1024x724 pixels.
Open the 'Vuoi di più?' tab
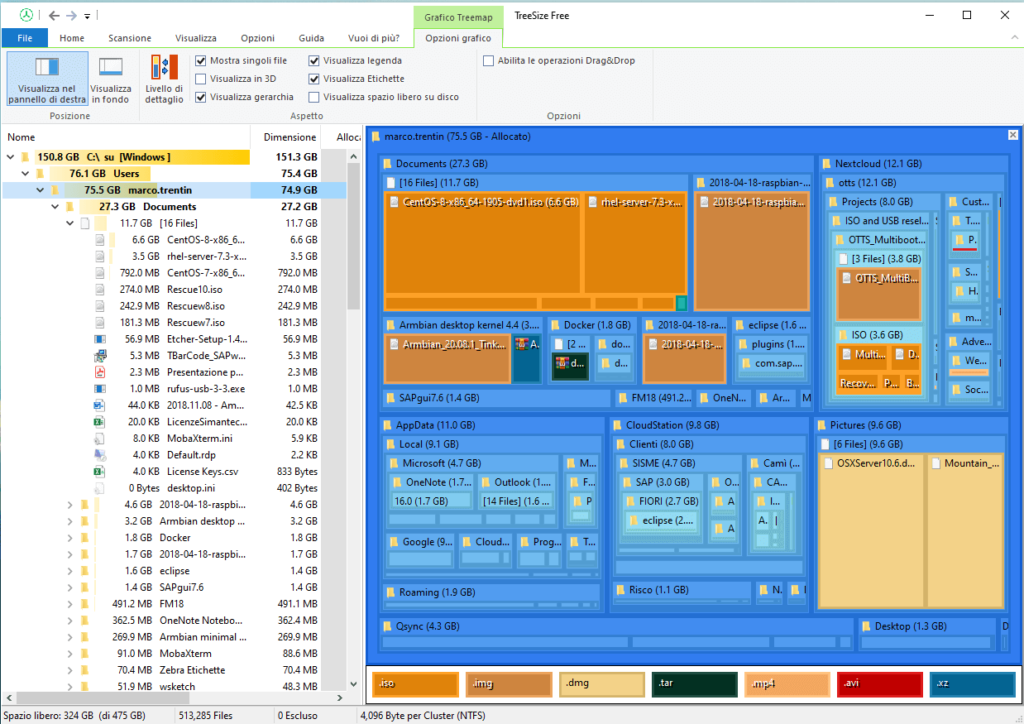pos(374,38)
